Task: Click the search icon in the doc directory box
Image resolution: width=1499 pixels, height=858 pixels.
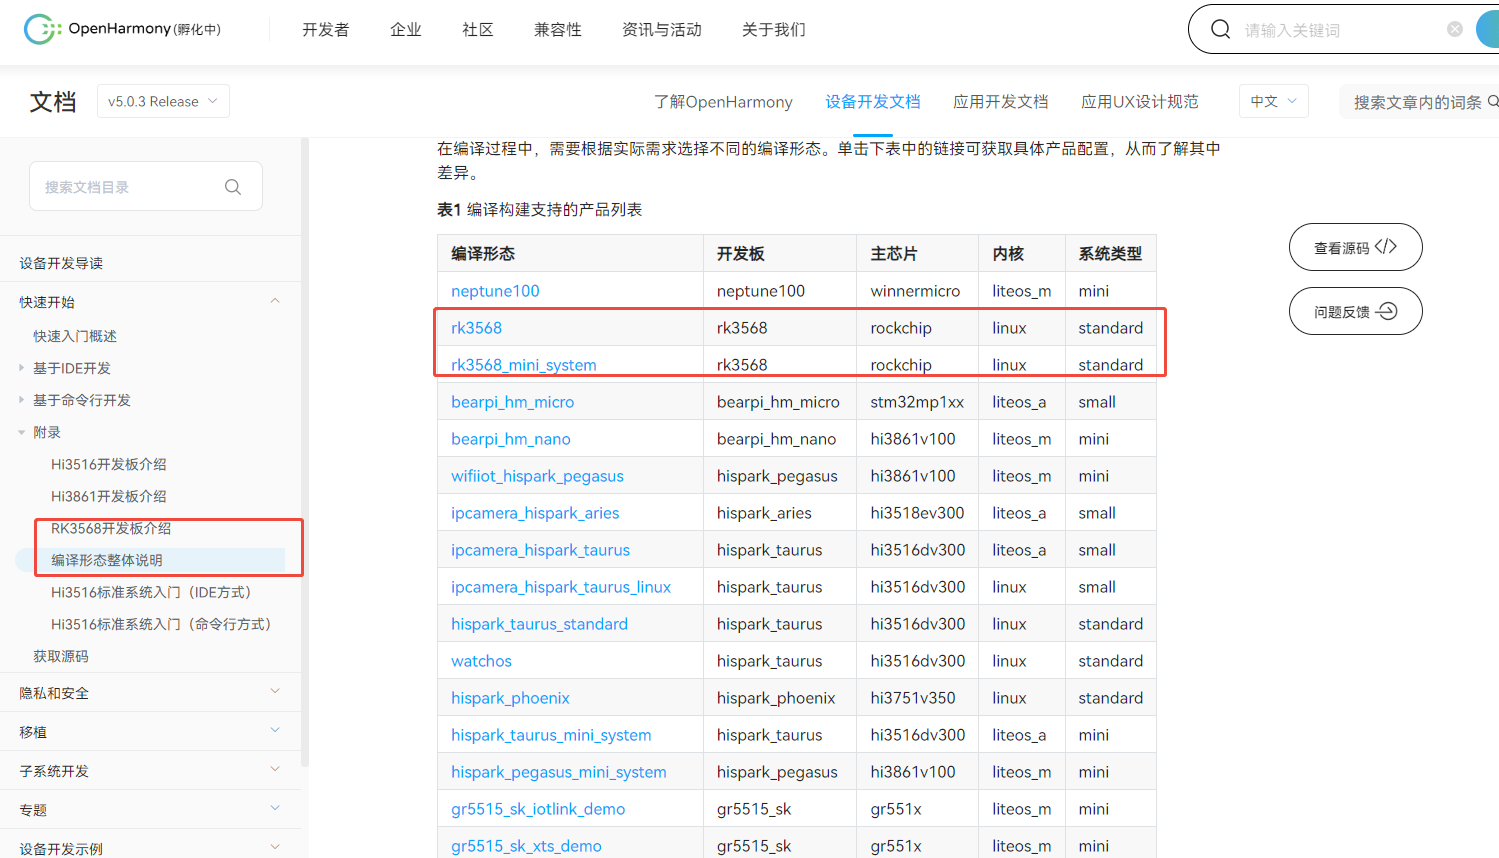Action: [233, 187]
